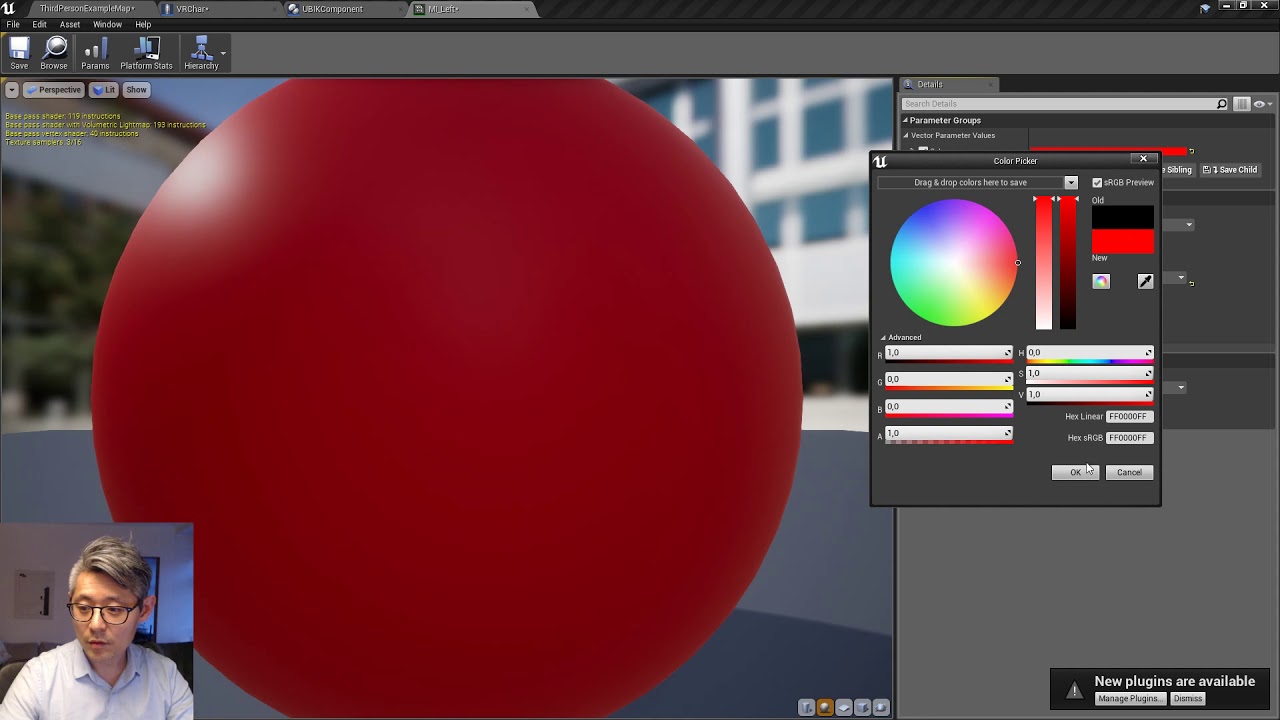Toggle the Details property matrix grid icon
1280x720 pixels.
(x=1242, y=104)
